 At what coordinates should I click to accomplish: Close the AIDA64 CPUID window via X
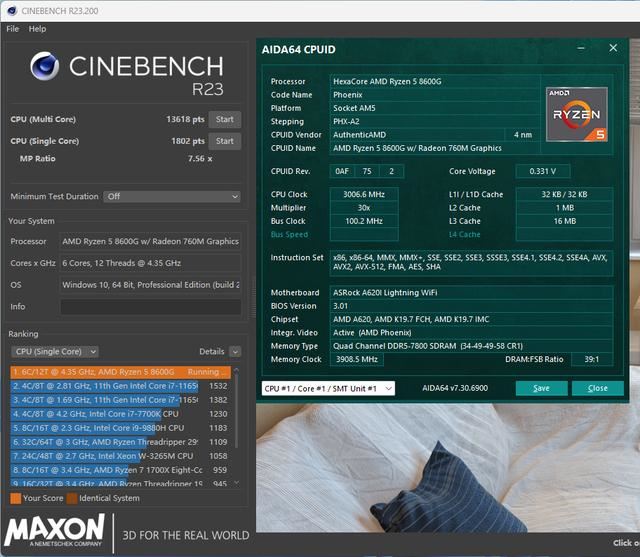point(613,47)
